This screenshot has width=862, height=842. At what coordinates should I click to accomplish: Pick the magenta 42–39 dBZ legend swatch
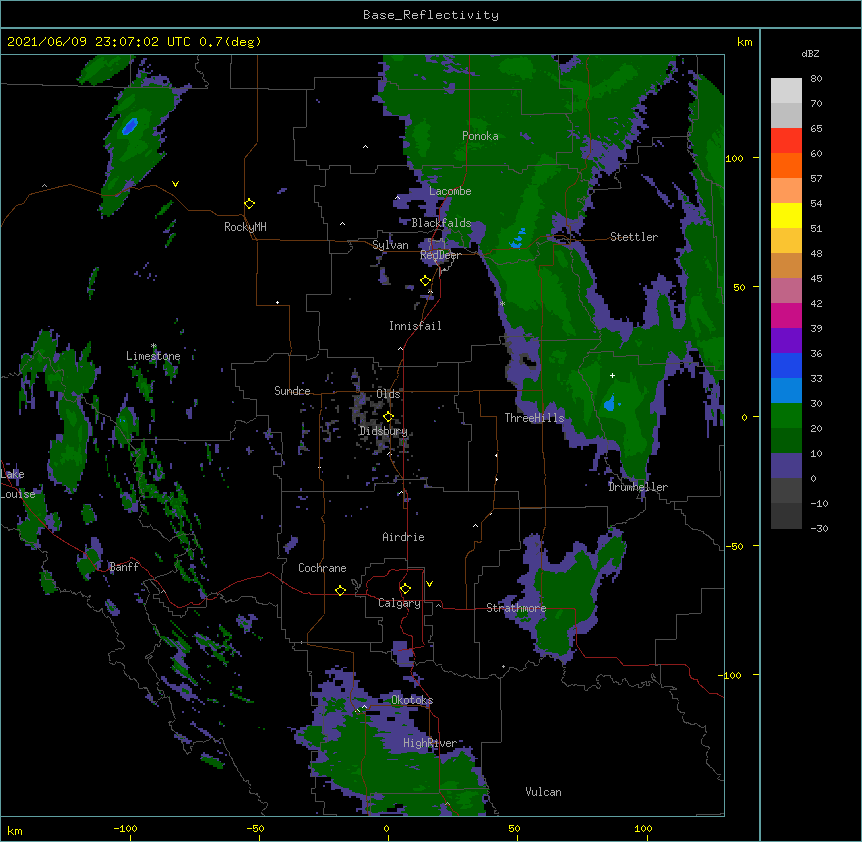(786, 315)
